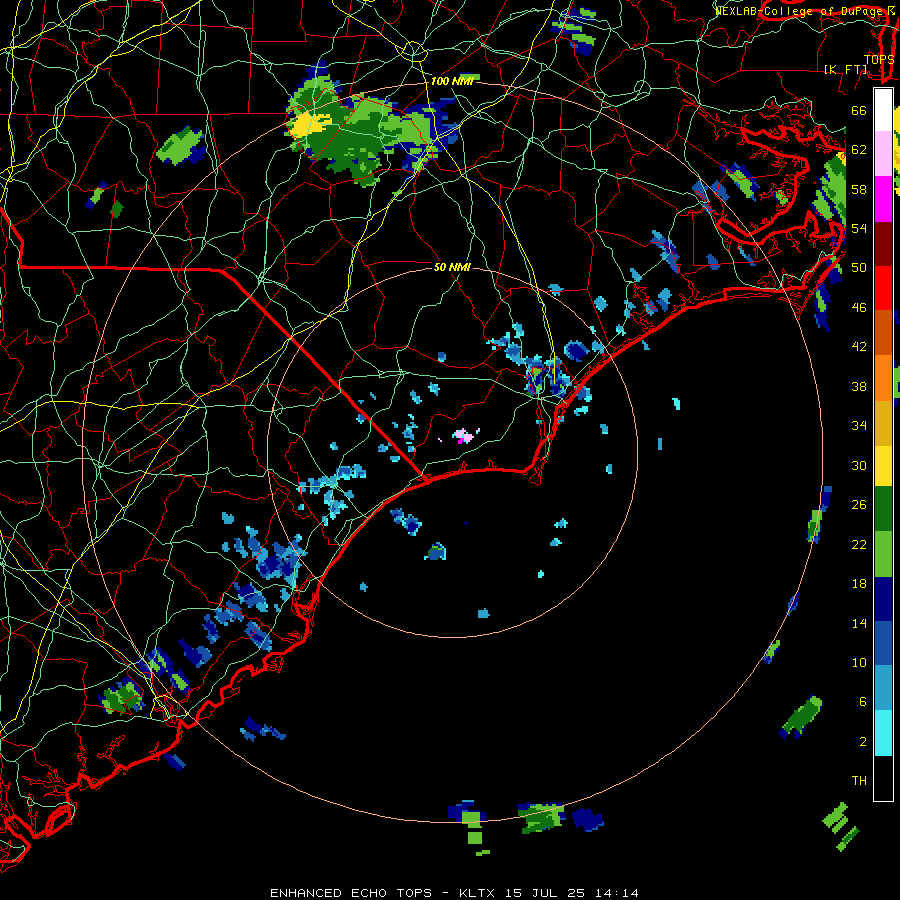Click the dark green legend swatch
Image resolution: width=900 pixels, height=900 pixels.
pyautogui.click(x=883, y=509)
